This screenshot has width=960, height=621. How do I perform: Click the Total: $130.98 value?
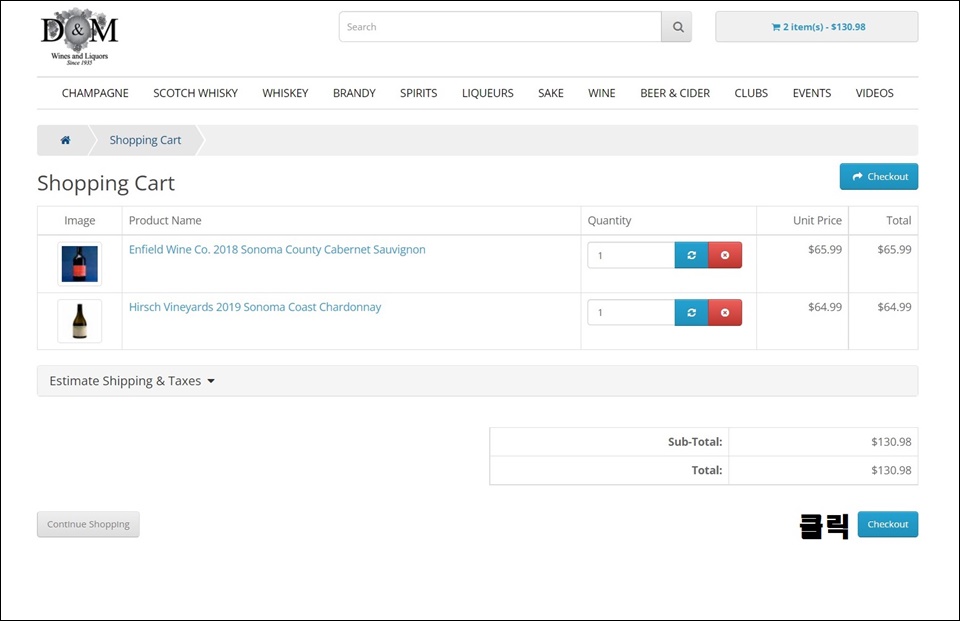(x=891, y=470)
